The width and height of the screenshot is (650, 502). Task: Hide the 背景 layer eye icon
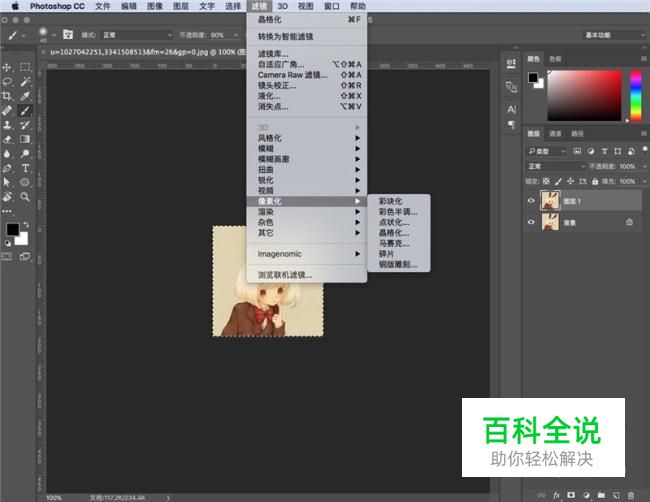tap(531, 222)
